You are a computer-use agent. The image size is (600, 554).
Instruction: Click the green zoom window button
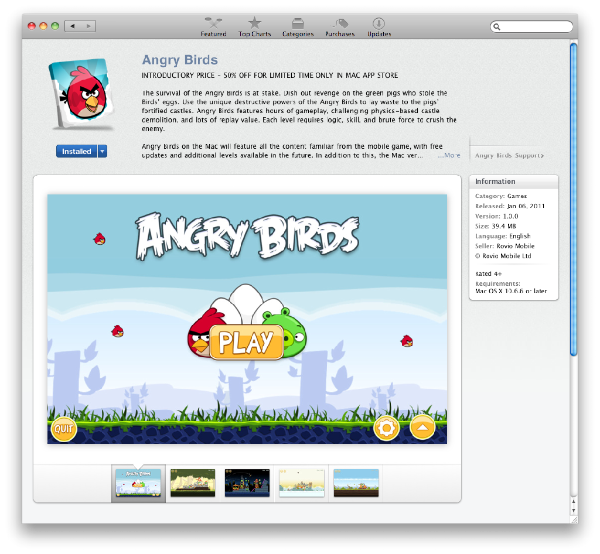(x=55, y=26)
